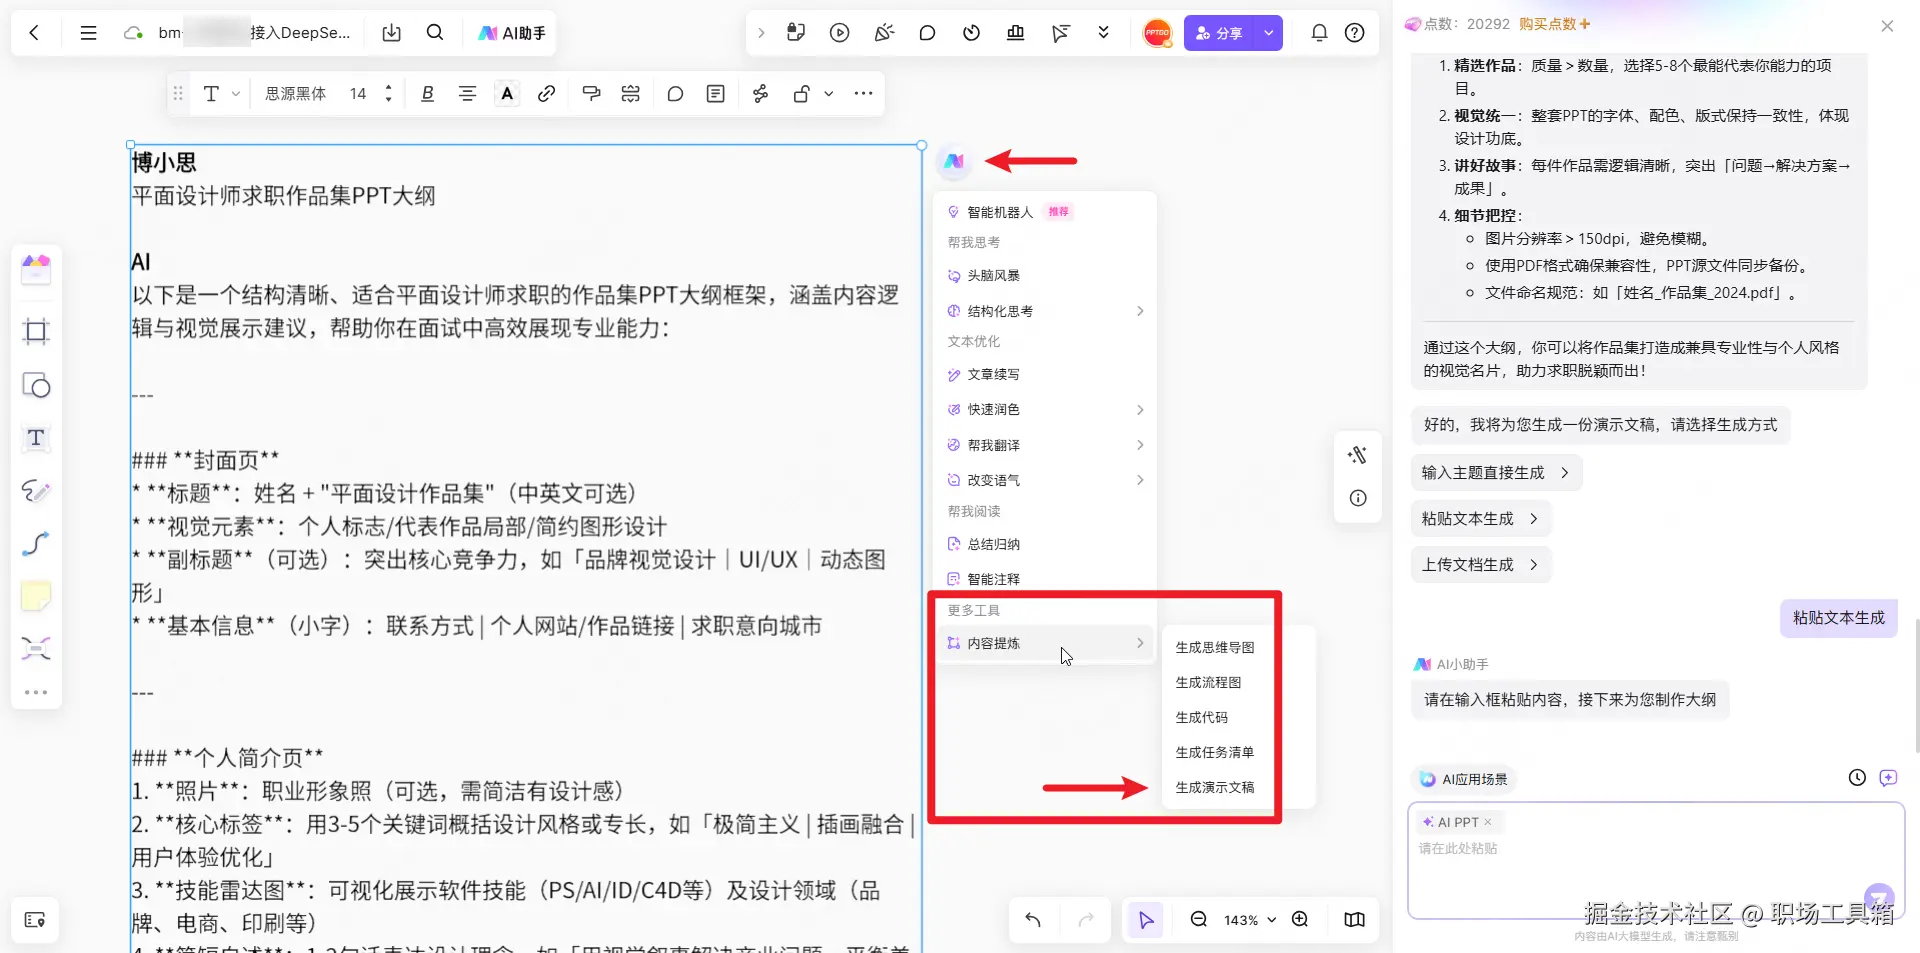Select 生成任务清单 in the submenu

(1215, 753)
